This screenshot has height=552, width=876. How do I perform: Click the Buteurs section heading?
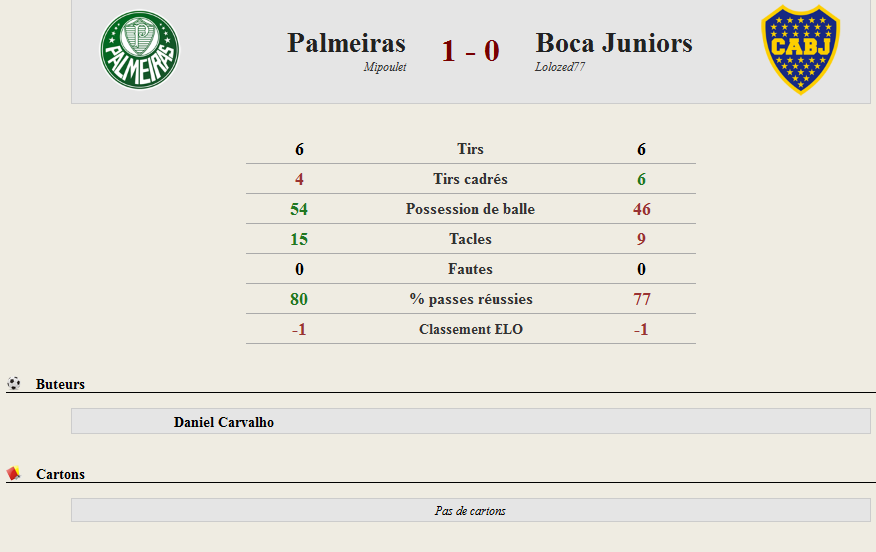pyautogui.click(x=60, y=384)
